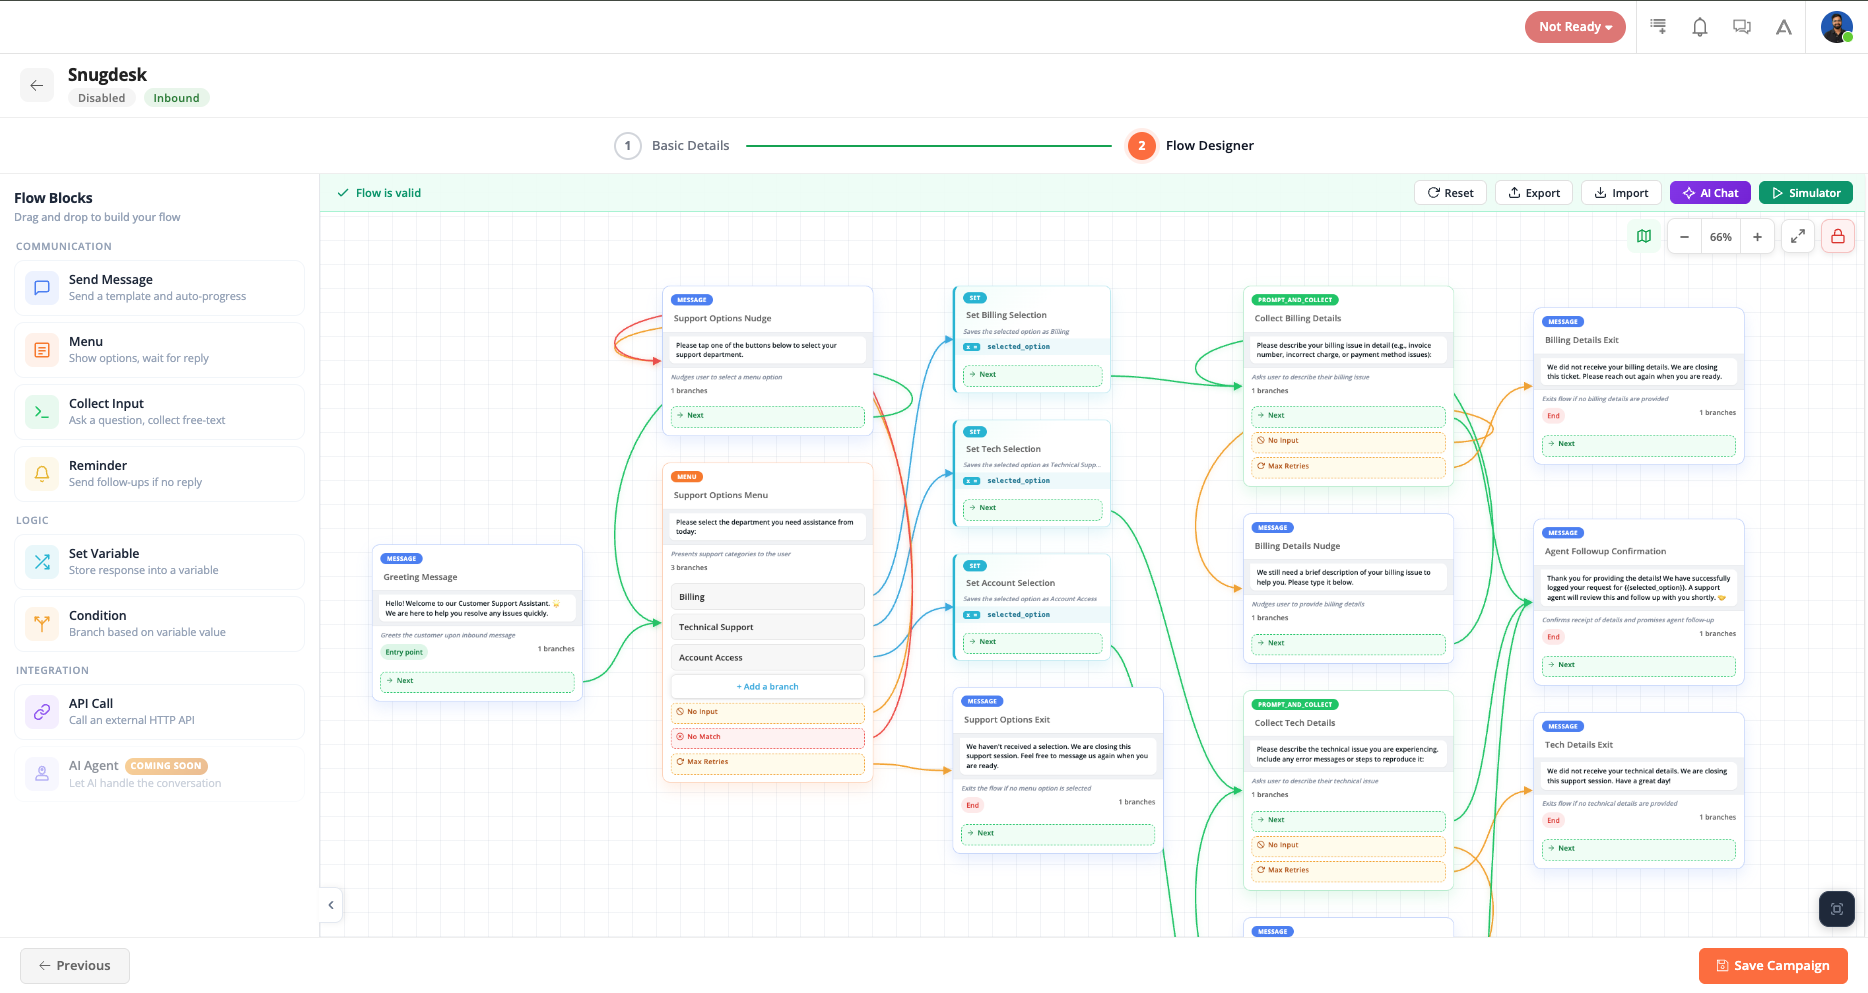Select the Billing branch in Support Options Menu

pyautogui.click(x=767, y=597)
